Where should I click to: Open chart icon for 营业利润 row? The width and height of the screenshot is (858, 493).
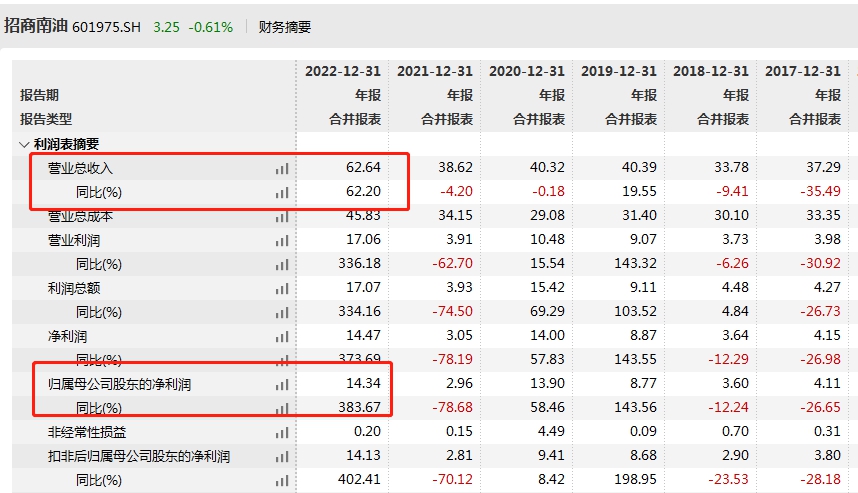point(282,241)
